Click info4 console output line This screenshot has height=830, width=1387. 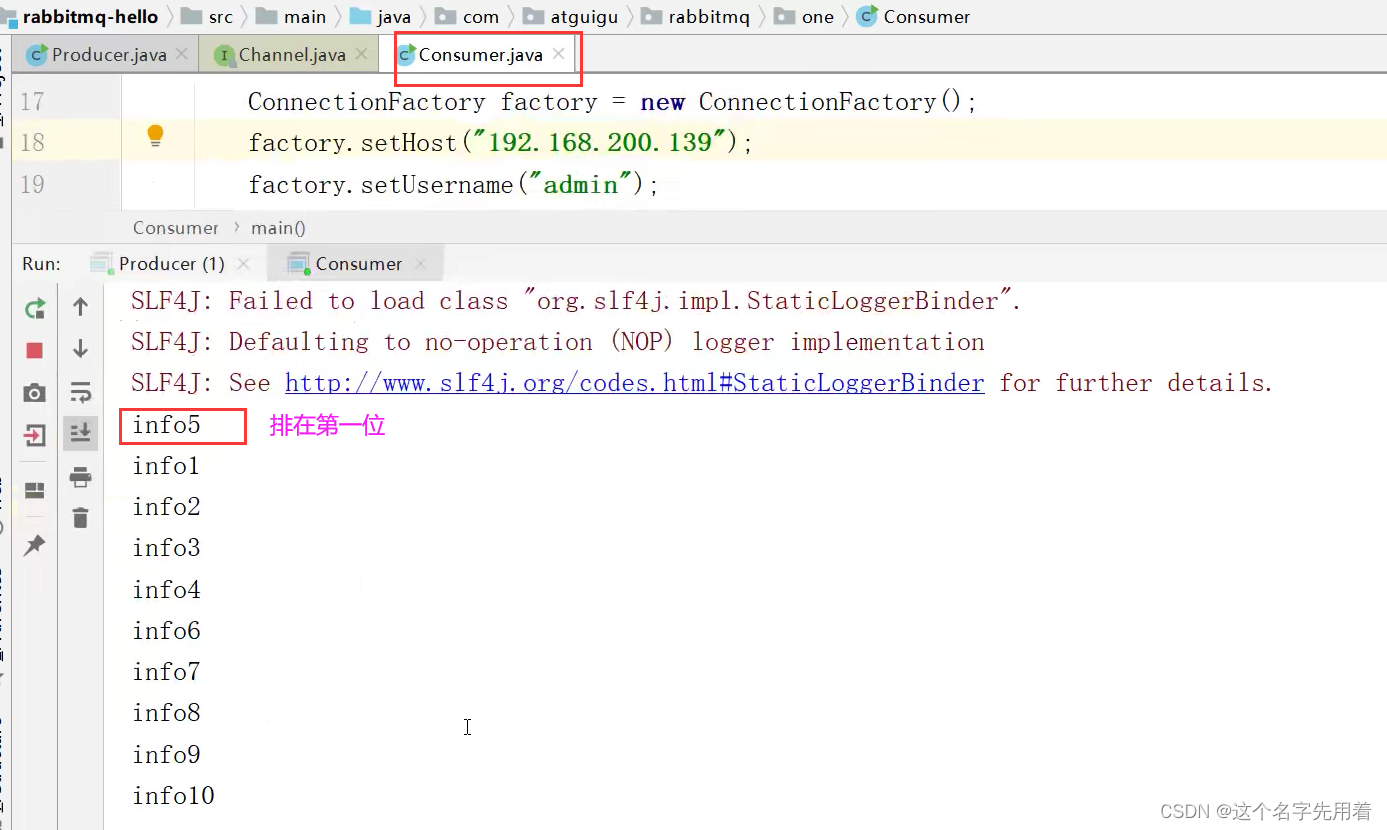(x=167, y=590)
